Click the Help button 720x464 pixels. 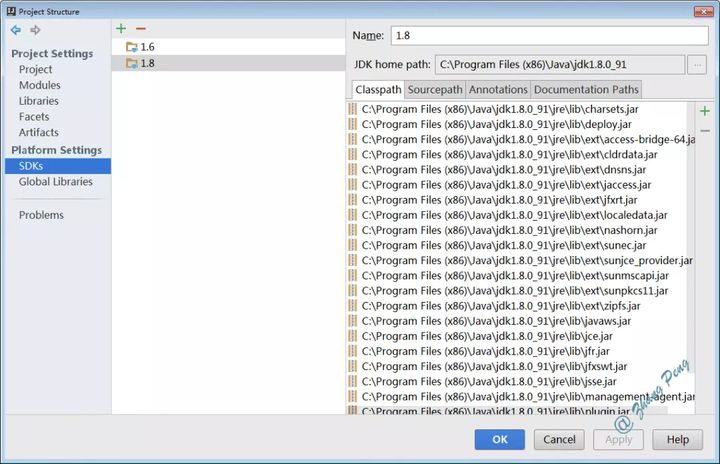pos(678,440)
